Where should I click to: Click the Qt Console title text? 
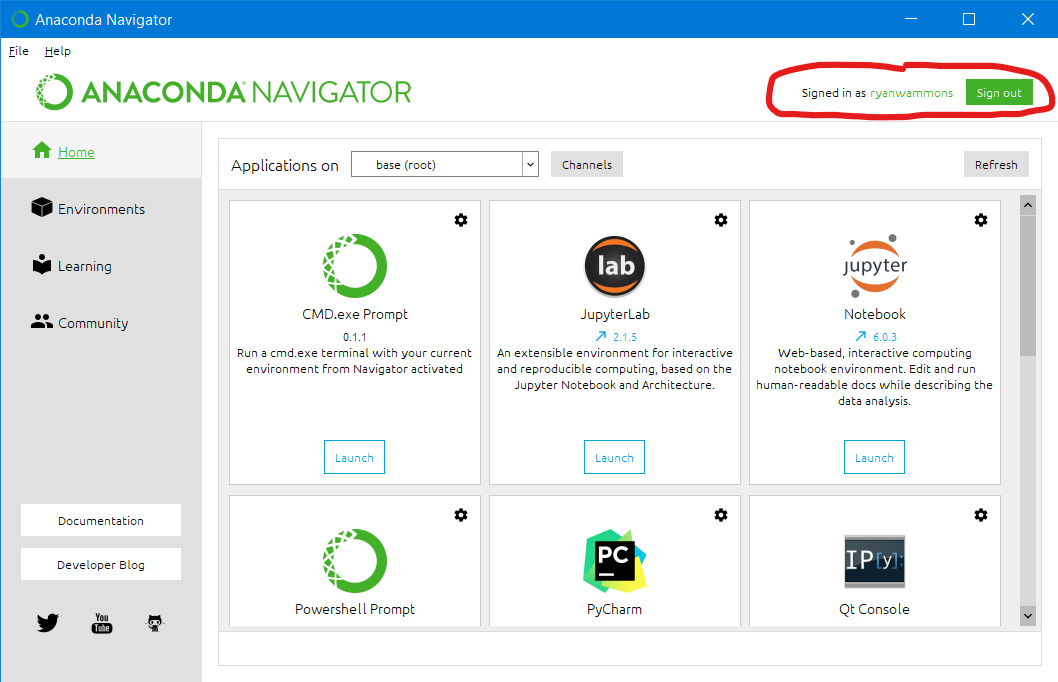click(874, 609)
